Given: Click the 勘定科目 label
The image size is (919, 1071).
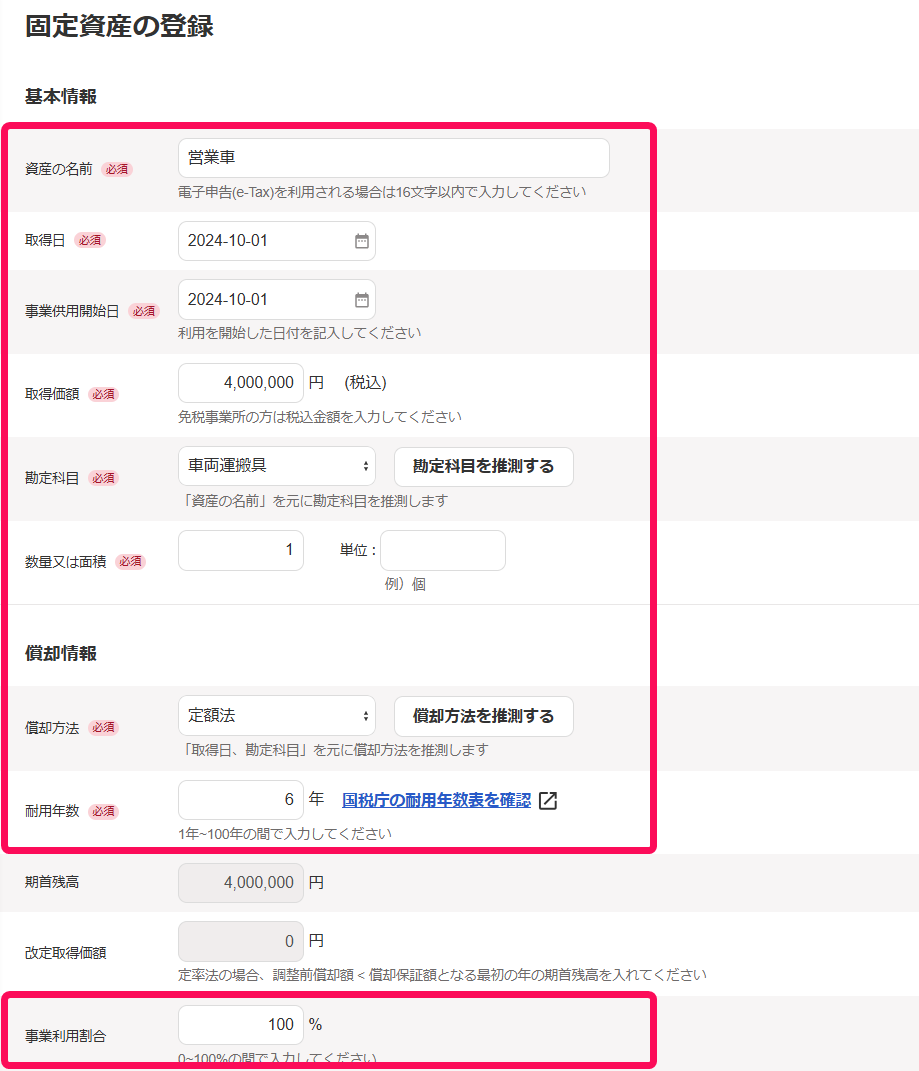Looking at the screenshot, I should pyautogui.click(x=52, y=478).
